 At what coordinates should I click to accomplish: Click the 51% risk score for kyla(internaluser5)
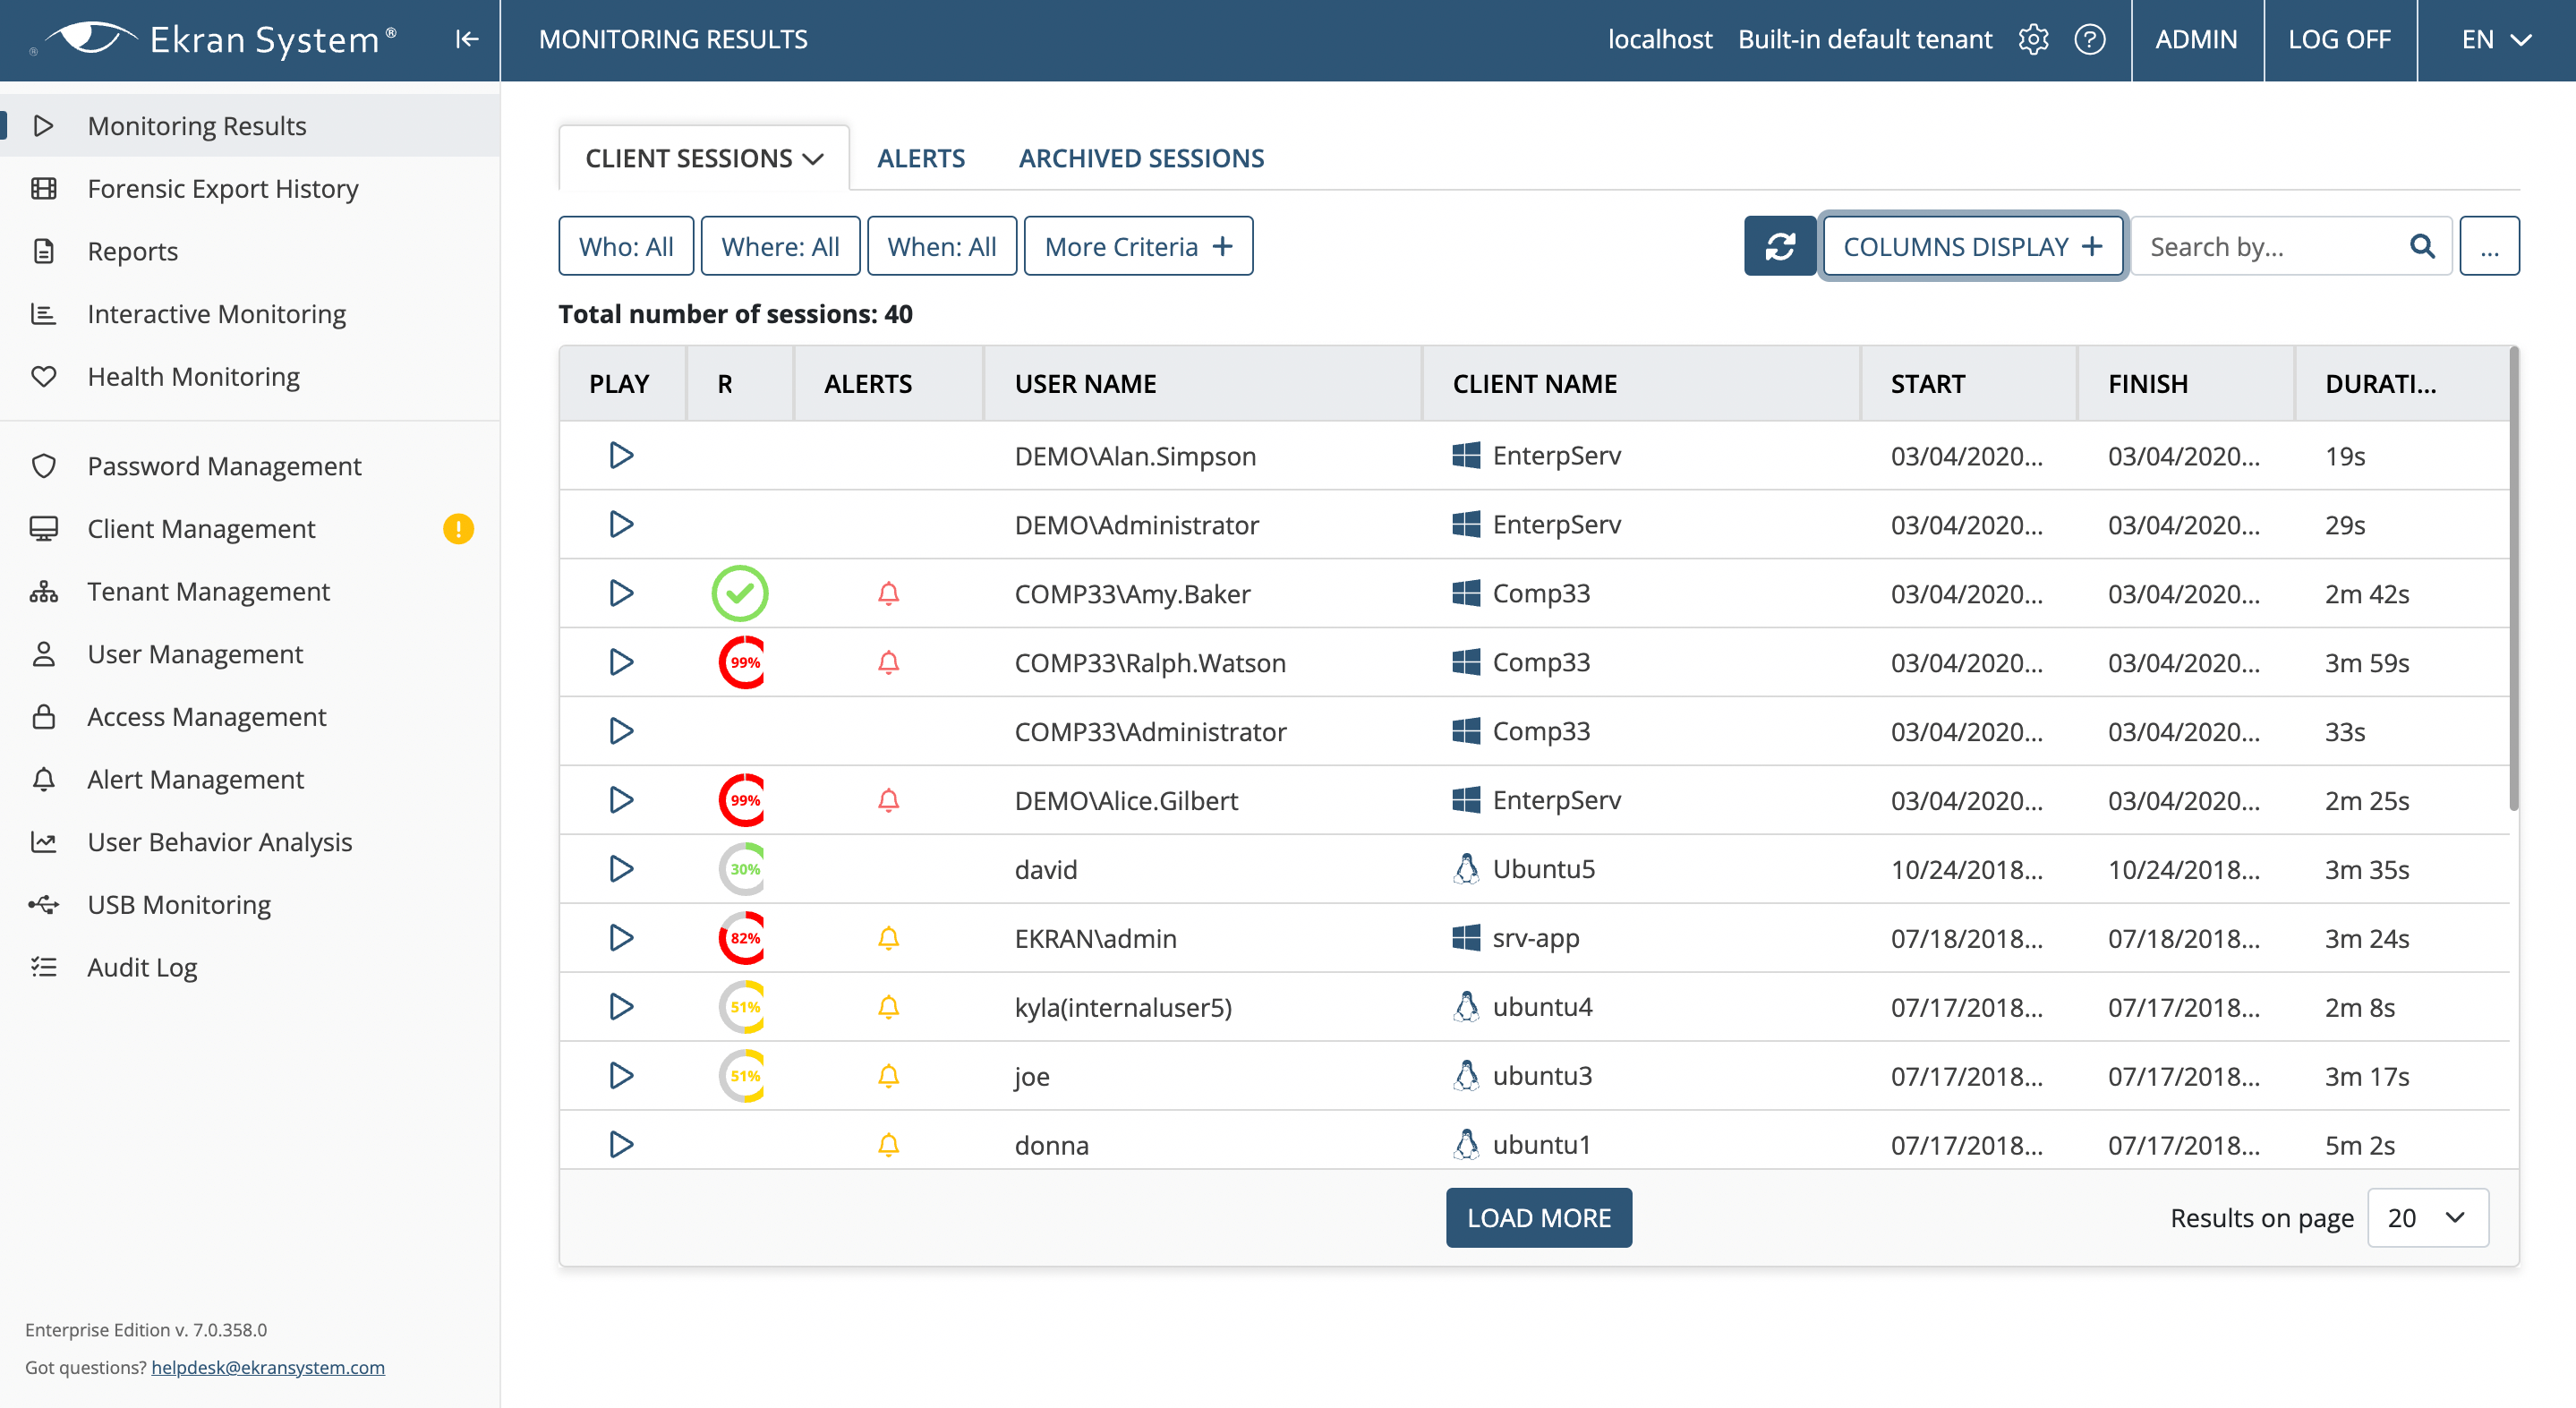click(742, 1008)
